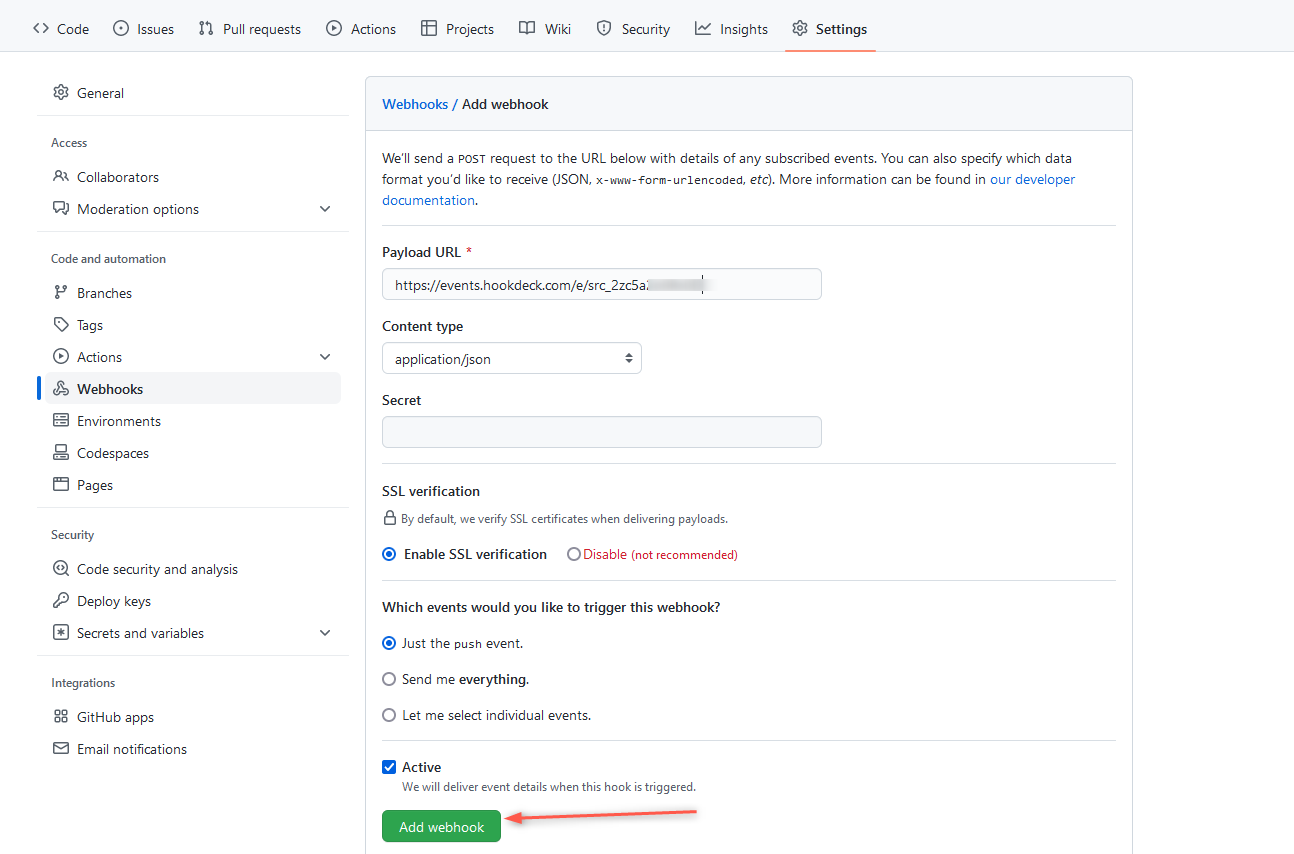Open the Branches settings icon
Image resolution: width=1294 pixels, height=854 pixels.
pos(62,292)
